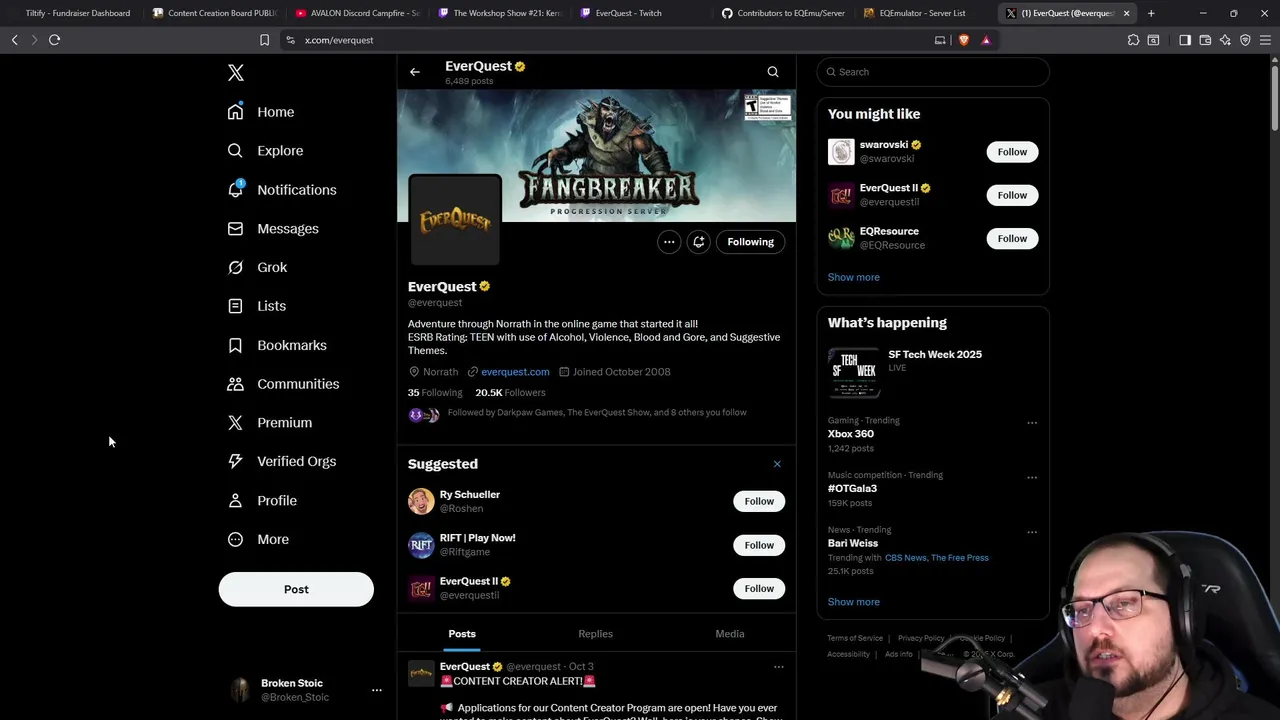Click the Communities icon in sidebar
The image size is (1280, 720).
235,384
